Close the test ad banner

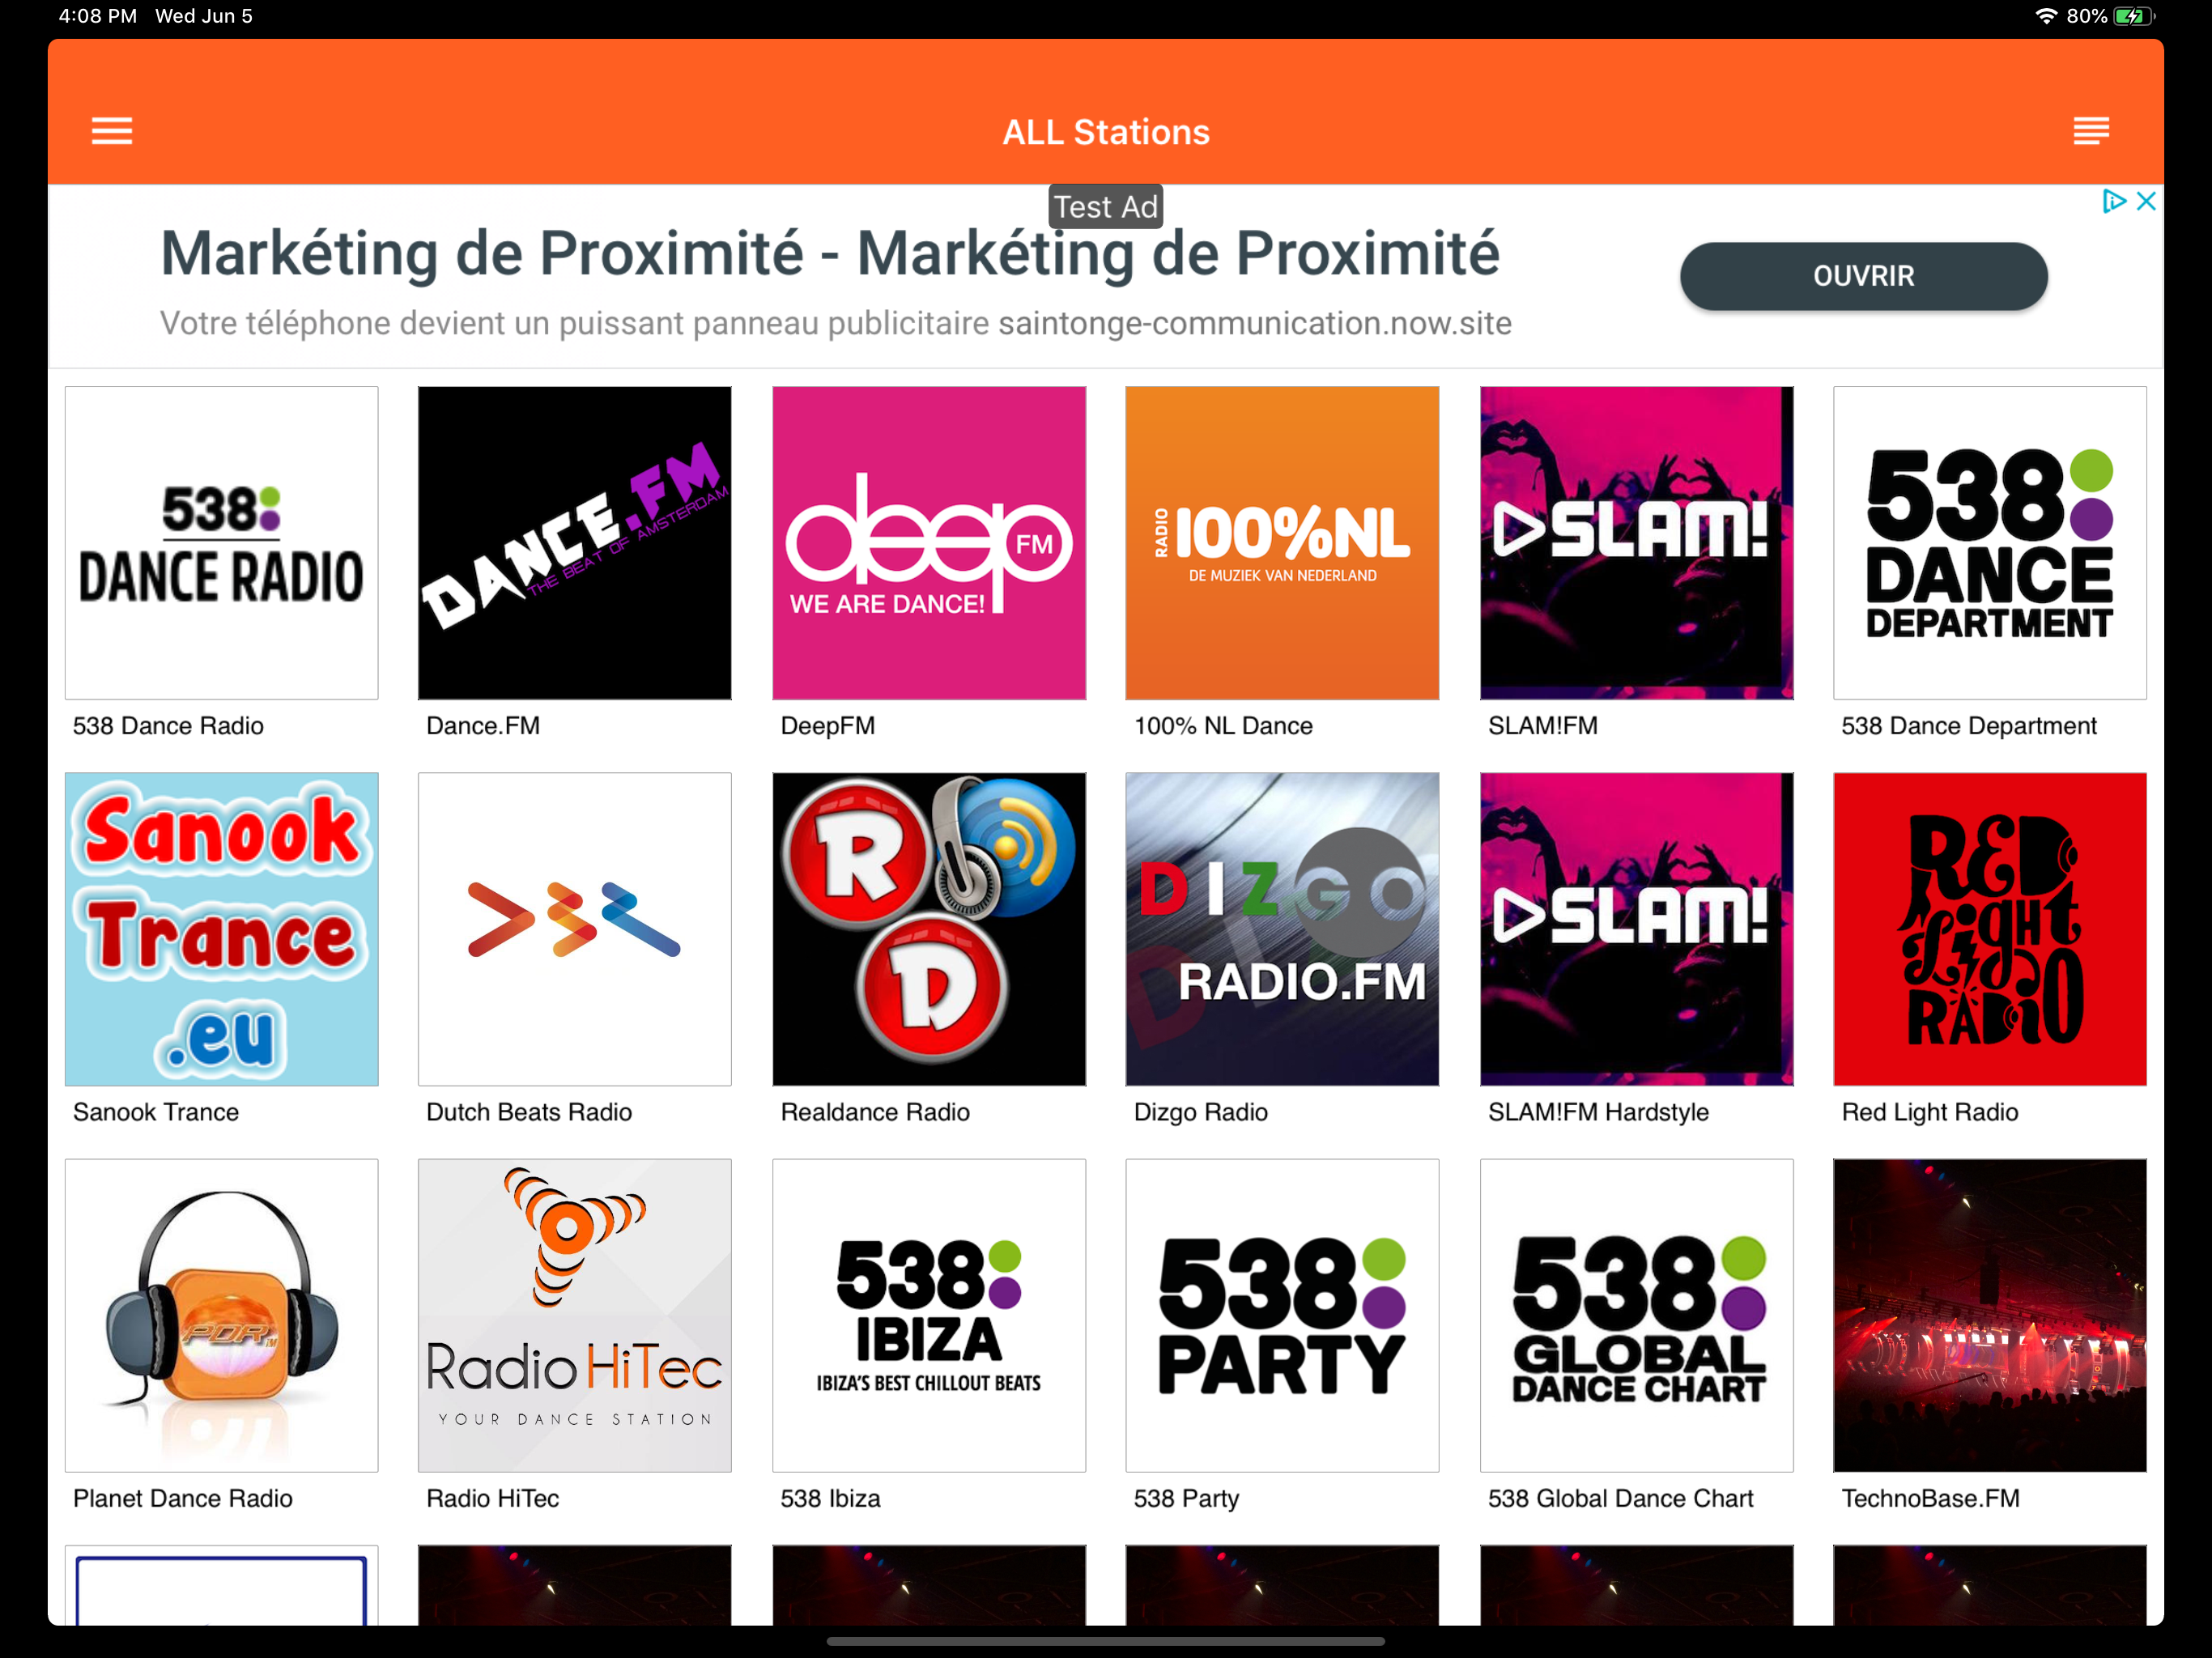coord(2145,201)
